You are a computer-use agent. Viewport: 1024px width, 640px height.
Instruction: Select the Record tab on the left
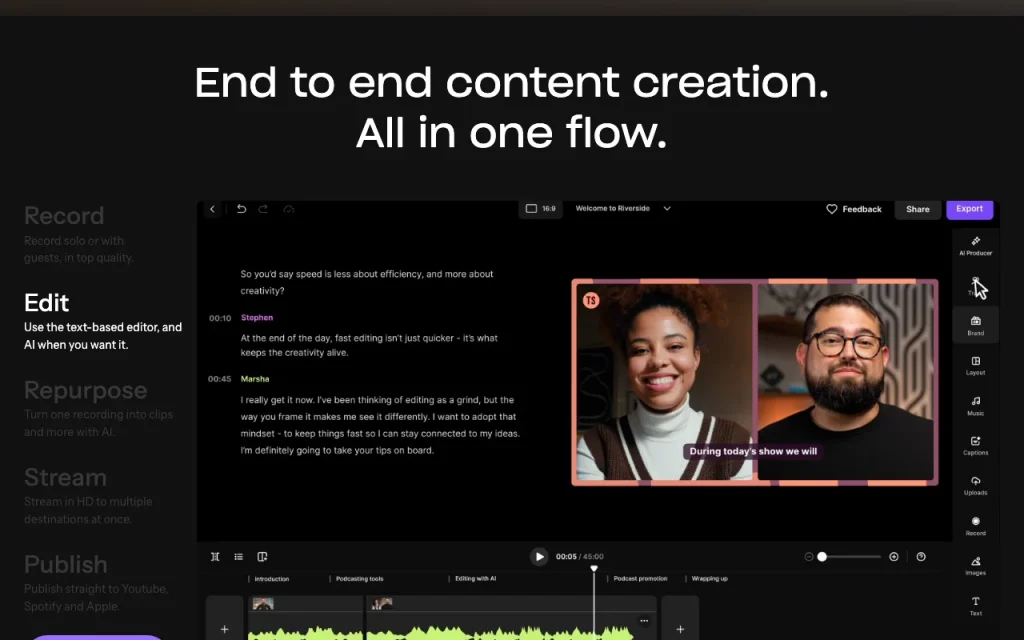pos(79,234)
